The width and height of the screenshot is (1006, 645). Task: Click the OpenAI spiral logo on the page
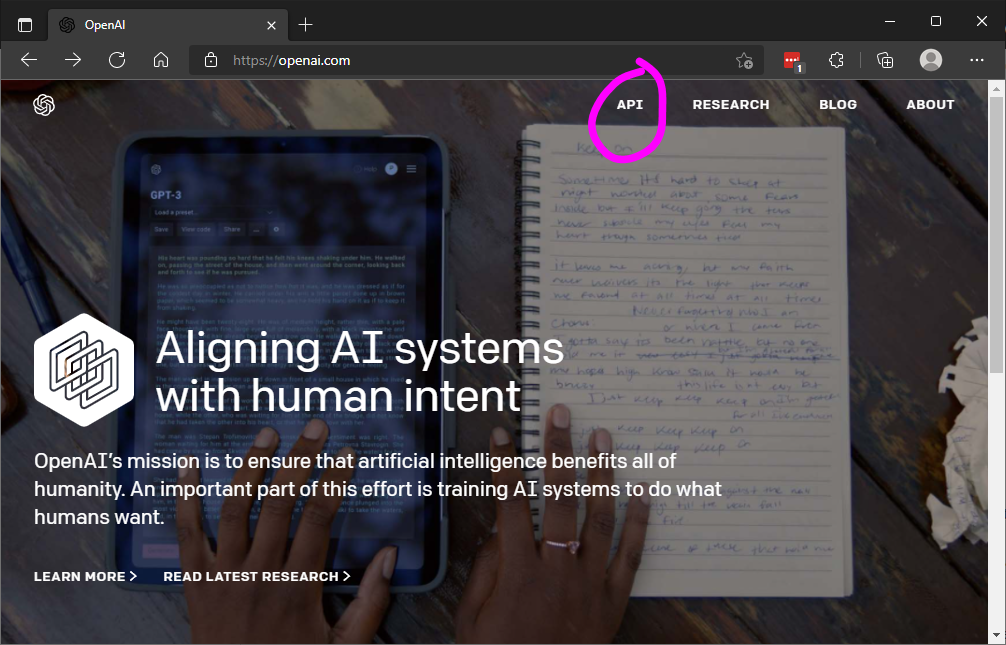[x=42, y=104]
